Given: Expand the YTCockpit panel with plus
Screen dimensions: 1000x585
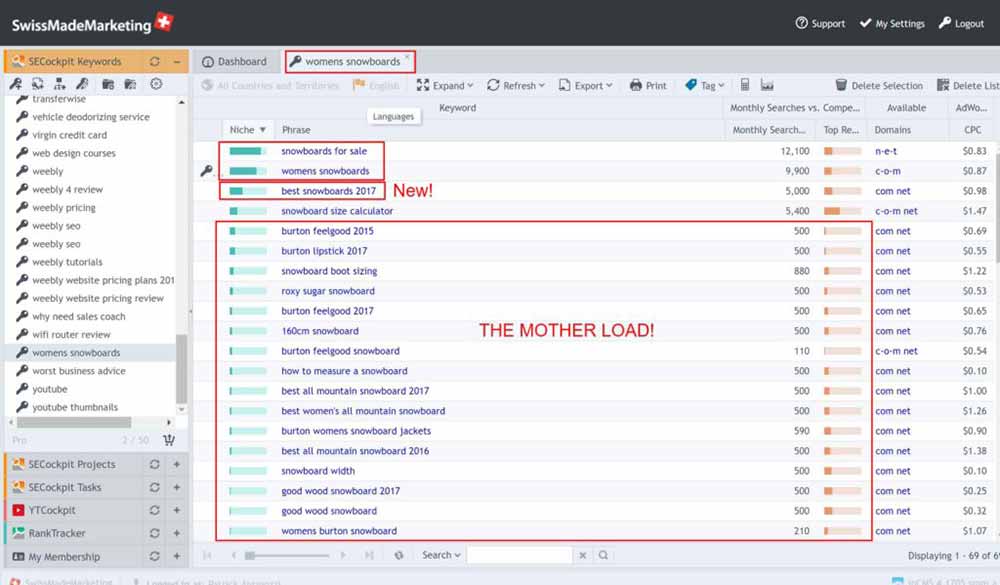Looking at the screenshot, I should (177, 510).
